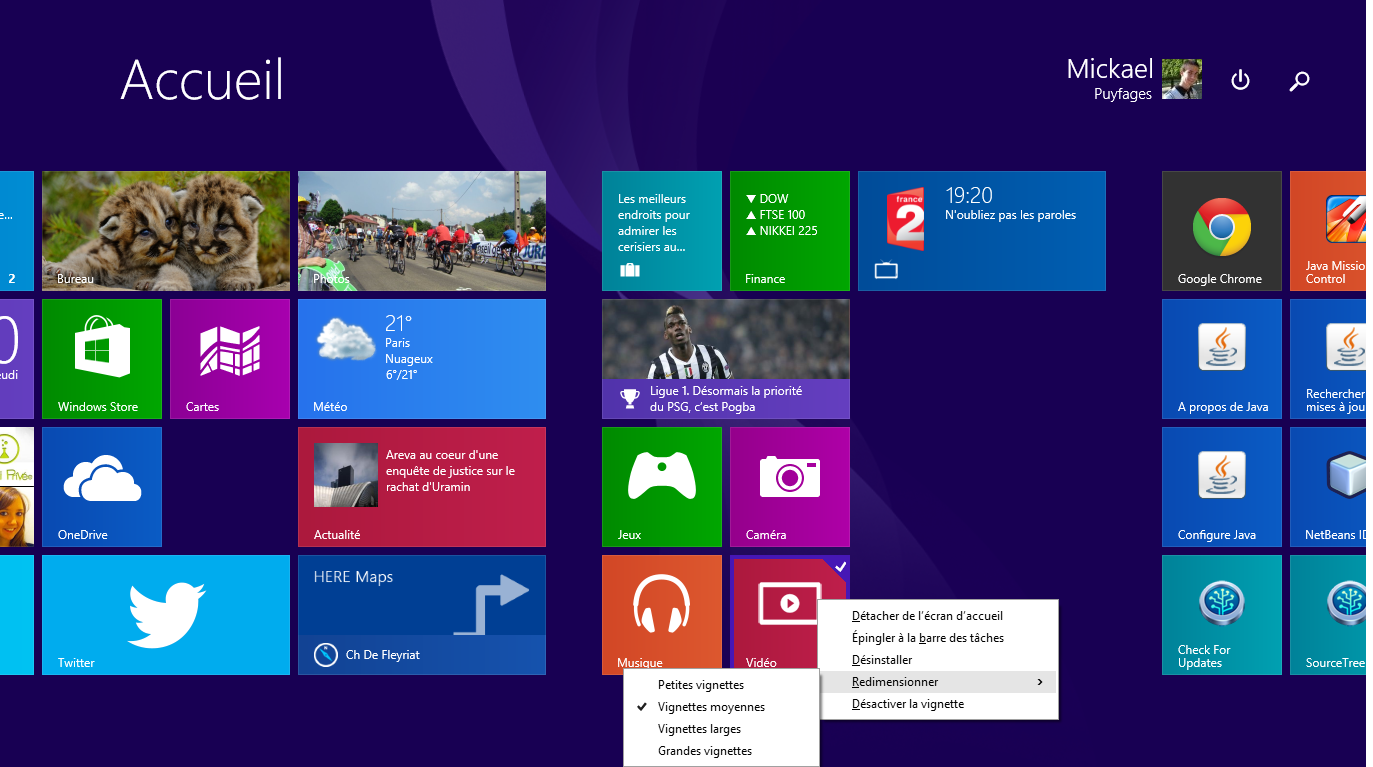The image size is (1373, 767).
Task: Open the HERE Maps tile
Action: click(422, 615)
